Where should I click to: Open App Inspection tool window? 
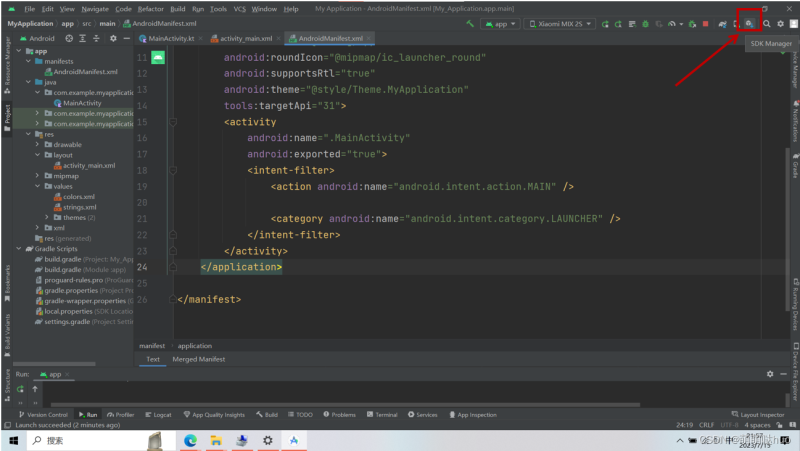pyautogui.click(x=472, y=415)
